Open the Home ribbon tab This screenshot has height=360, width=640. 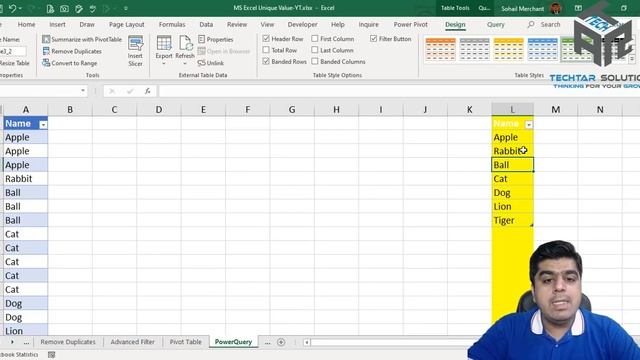tap(27, 24)
